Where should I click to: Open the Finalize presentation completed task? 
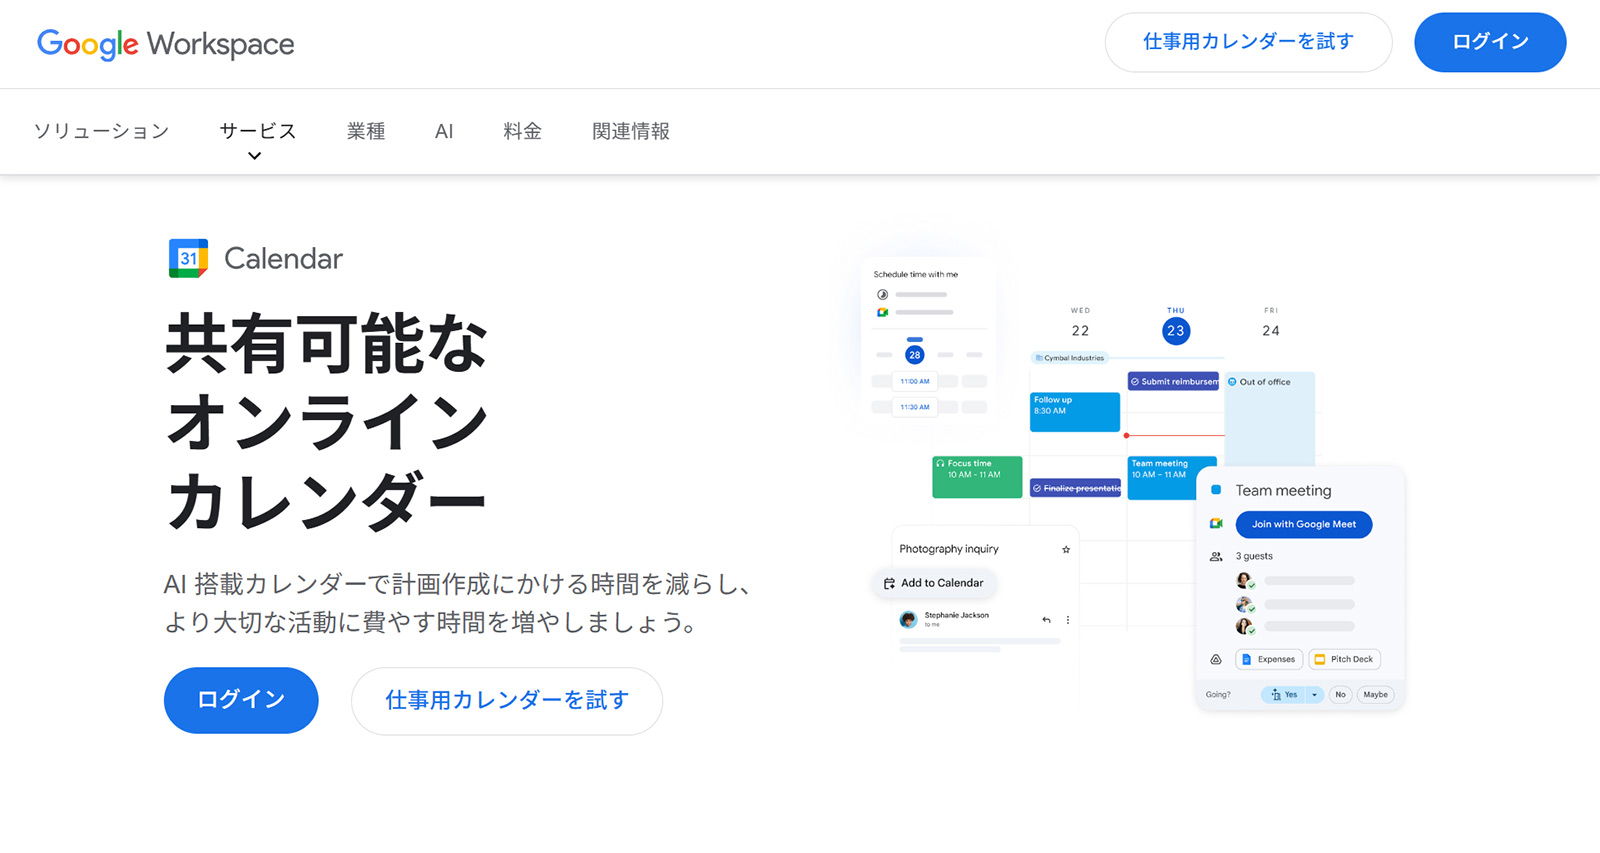(x=1075, y=488)
